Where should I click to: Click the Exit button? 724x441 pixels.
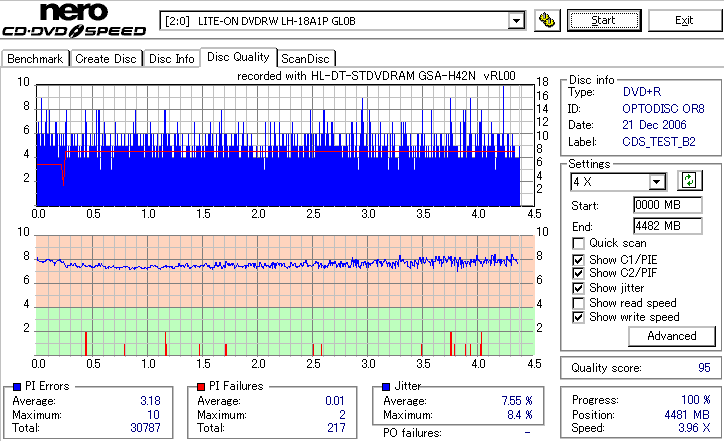[684, 20]
